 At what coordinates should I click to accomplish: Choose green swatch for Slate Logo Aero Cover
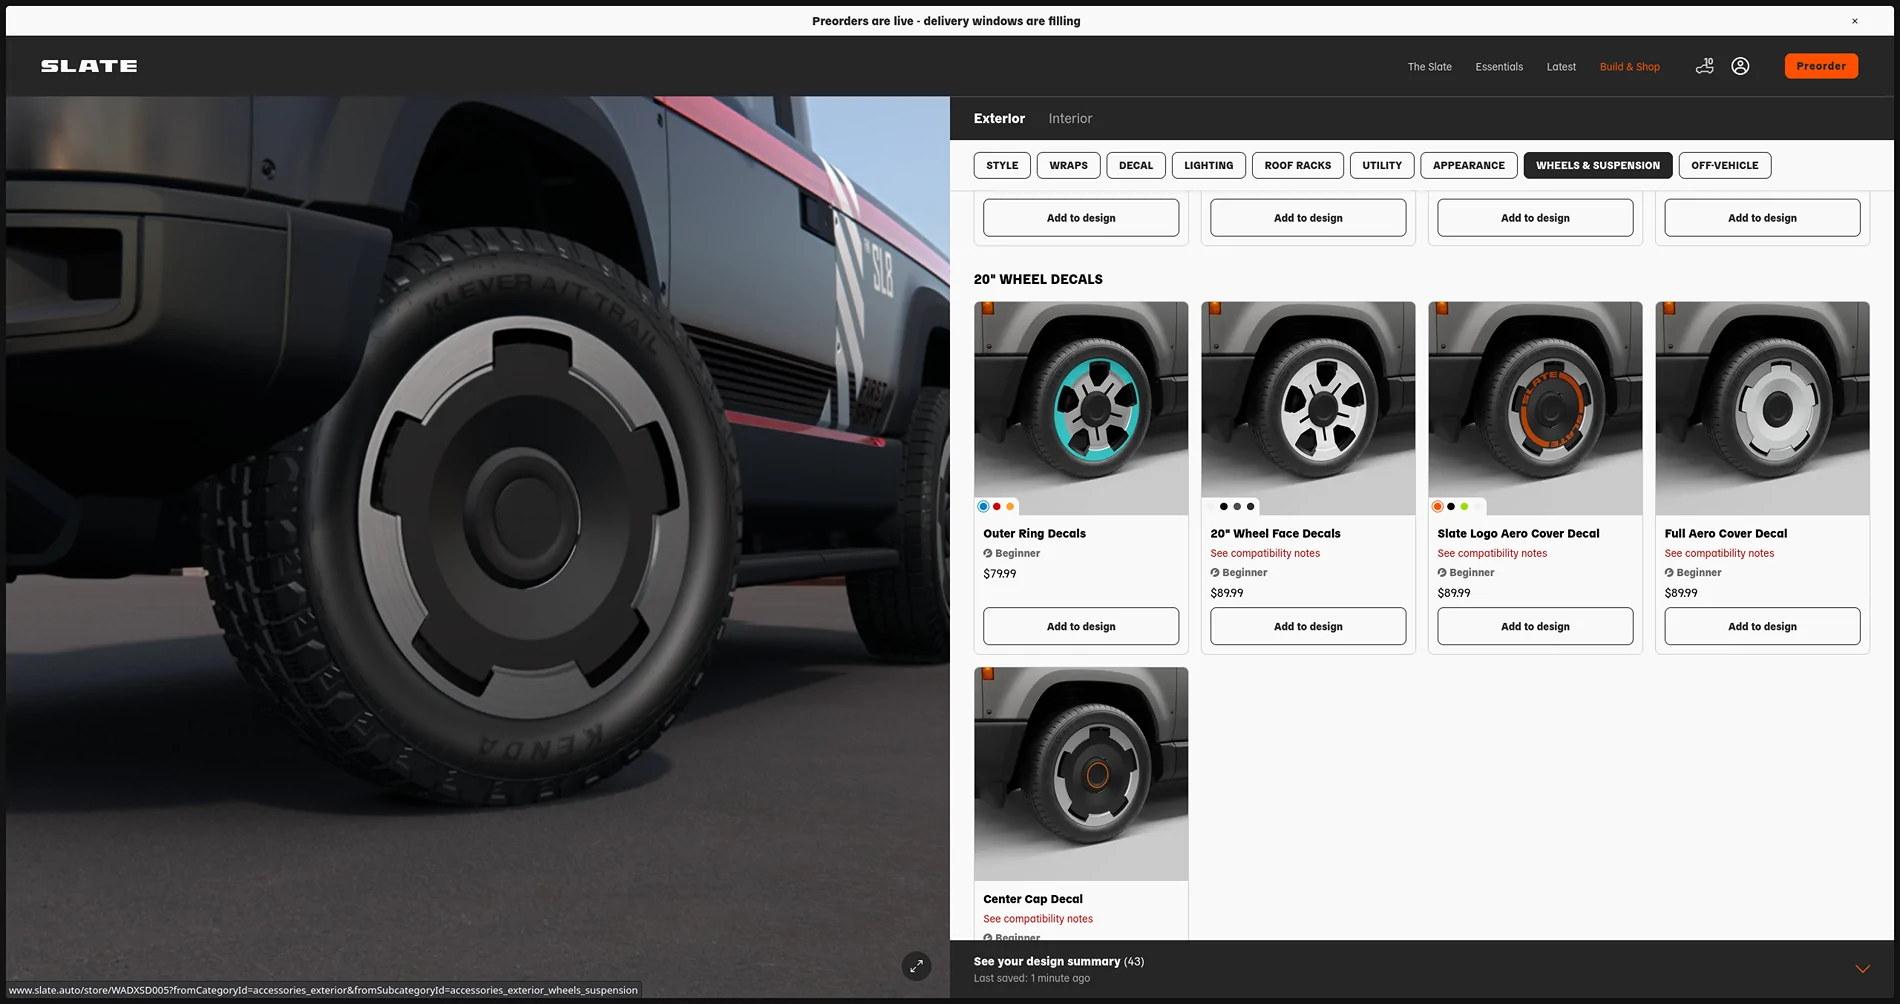click(1464, 506)
